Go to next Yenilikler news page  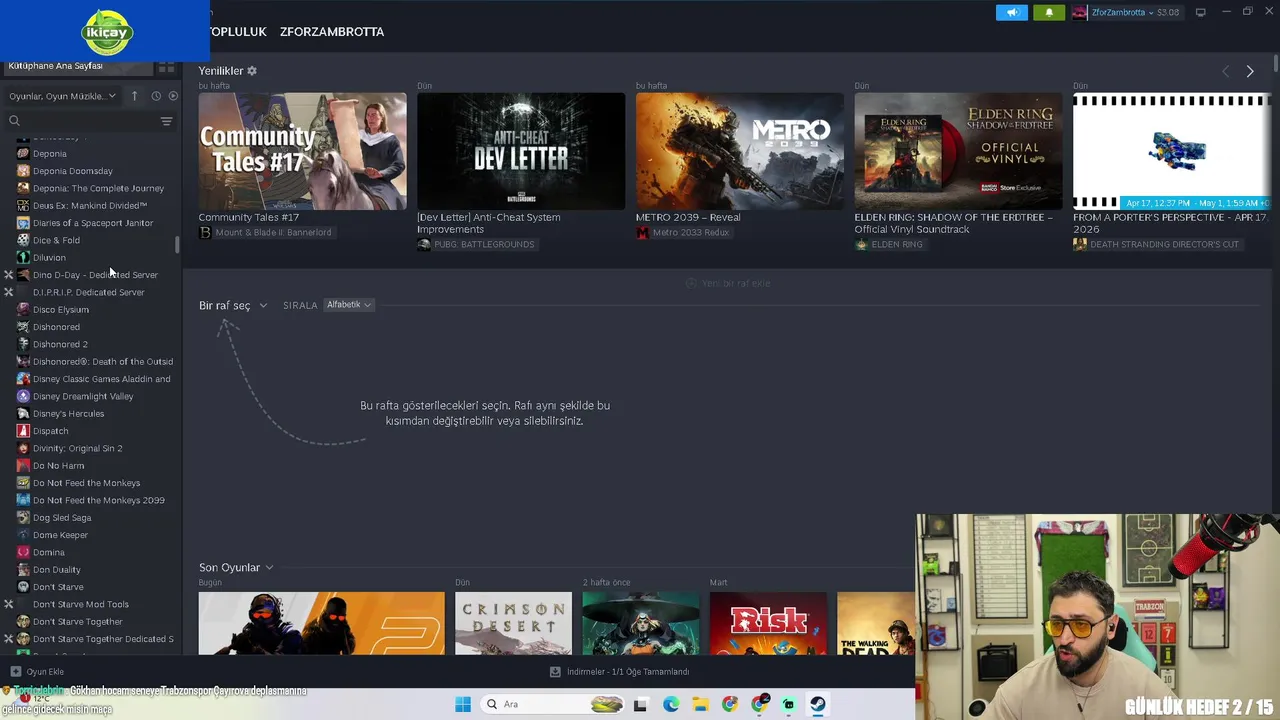click(x=1250, y=71)
